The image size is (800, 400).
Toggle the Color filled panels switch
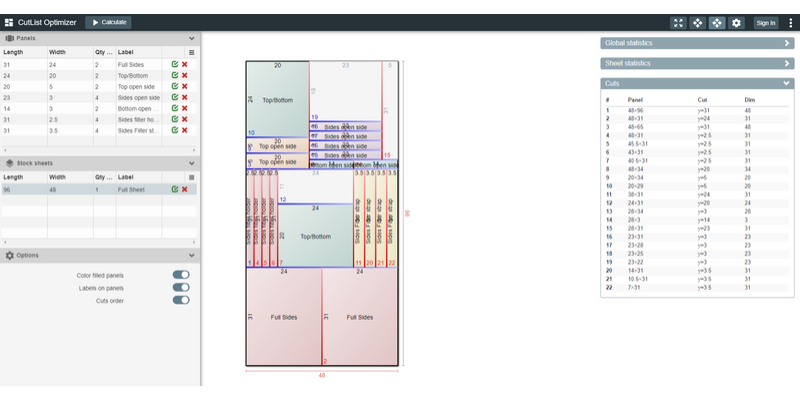tap(181, 275)
